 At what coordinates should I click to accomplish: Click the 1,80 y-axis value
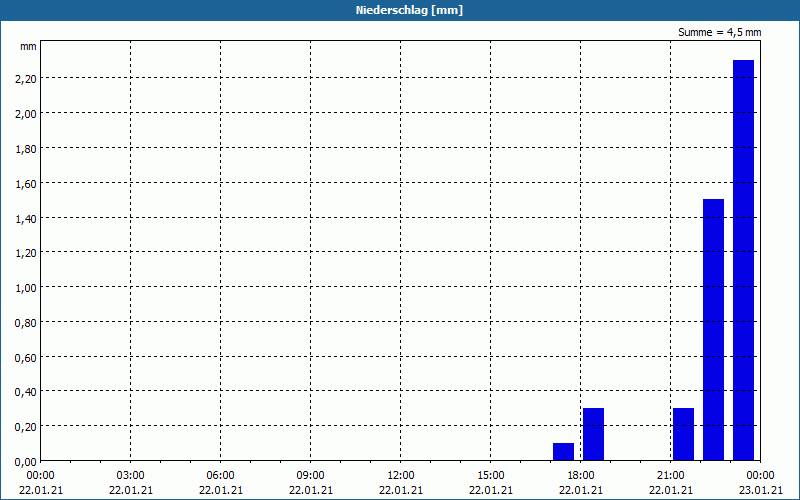pos(26,148)
